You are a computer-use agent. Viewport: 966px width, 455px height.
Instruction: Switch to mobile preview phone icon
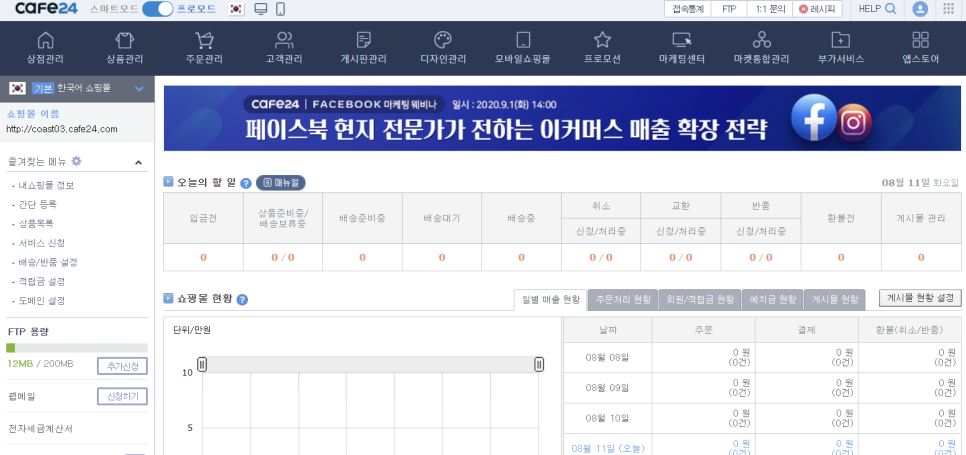280,9
